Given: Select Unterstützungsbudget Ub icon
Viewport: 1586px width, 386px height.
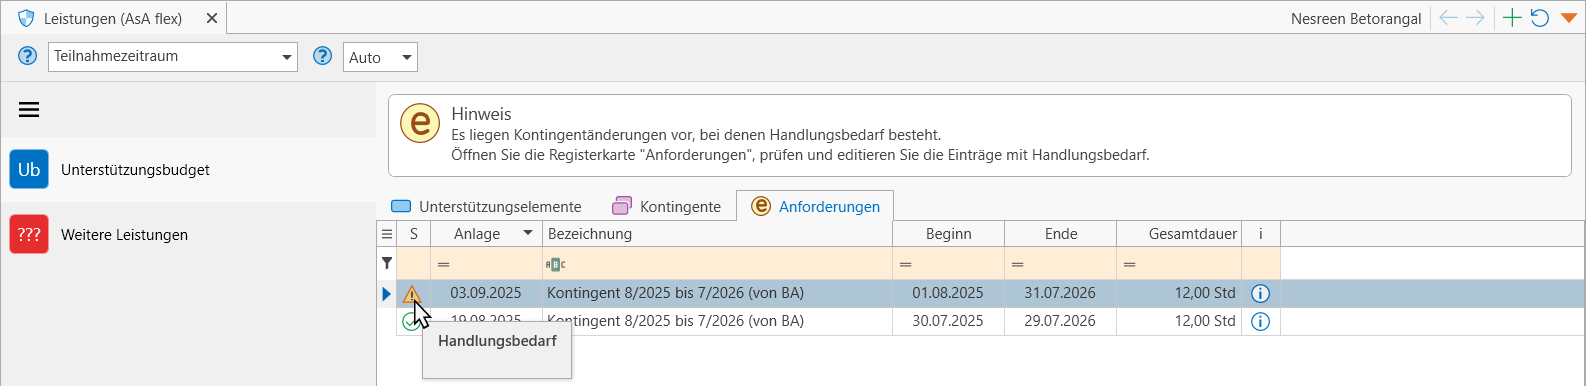Looking at the screenshot, I should [x=29, y=169].
